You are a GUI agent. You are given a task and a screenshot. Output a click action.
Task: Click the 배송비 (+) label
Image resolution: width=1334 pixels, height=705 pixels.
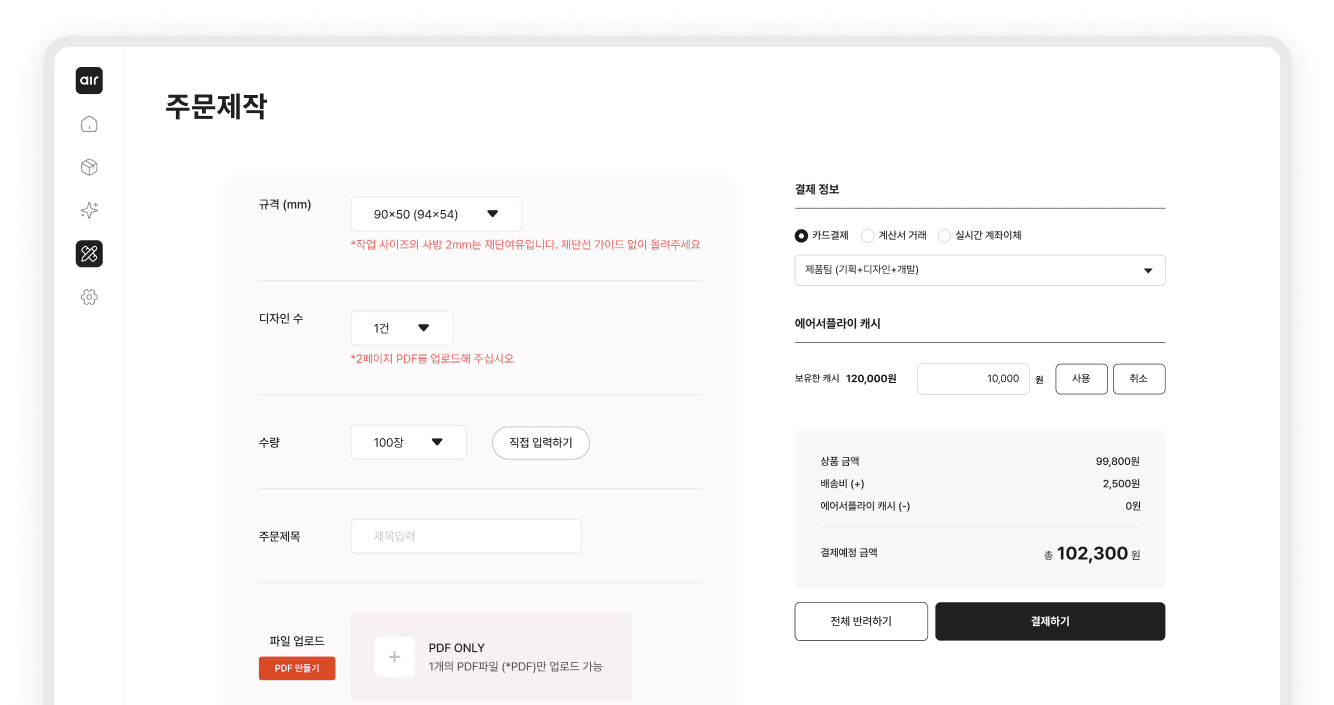pyautogui.click(x=842, y=484)
